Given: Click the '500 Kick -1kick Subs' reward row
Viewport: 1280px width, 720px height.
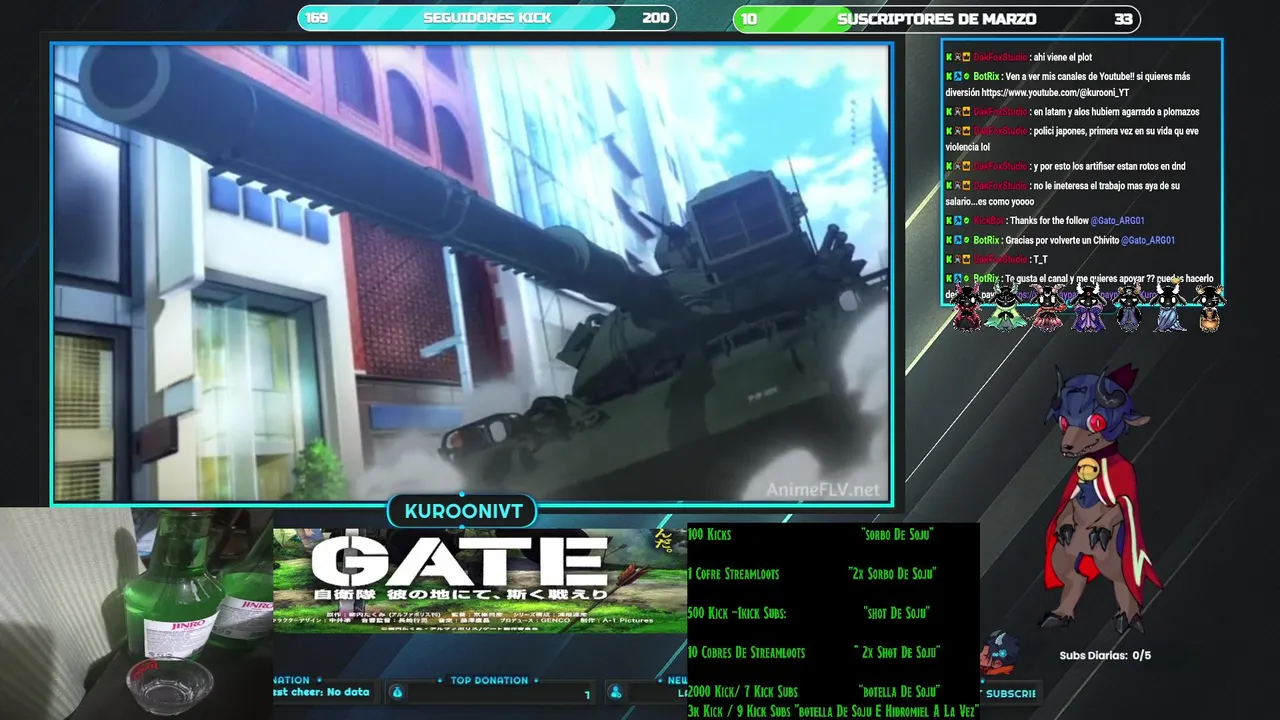Looking at the screenshot, I should (809, 613).
